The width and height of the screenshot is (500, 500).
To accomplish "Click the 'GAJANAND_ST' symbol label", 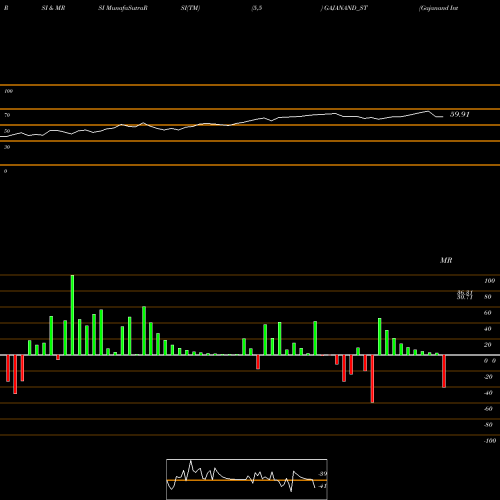I will (346, 8).
